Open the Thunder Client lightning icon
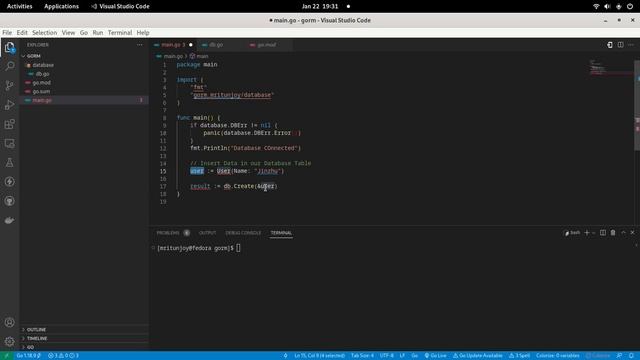 pyautogui.click(x=9, y=182)
